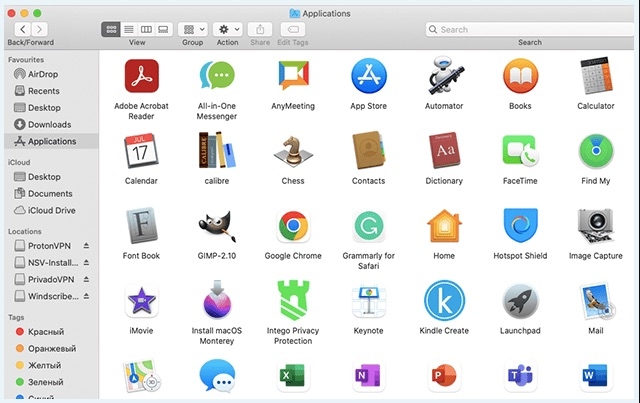Viewport: 640px width, 403px height.
Task: Open the Microsoft OneNote icon
Action: coord(369,376)
